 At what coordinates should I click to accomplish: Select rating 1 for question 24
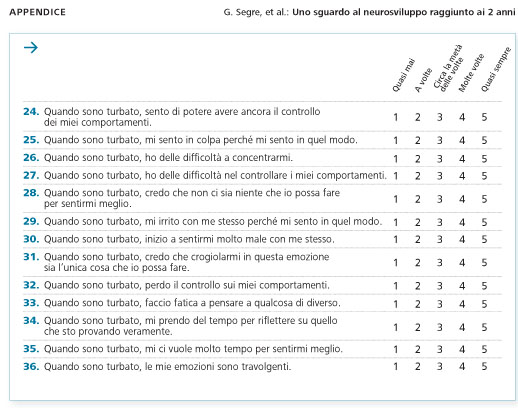[x=395, y=117]
